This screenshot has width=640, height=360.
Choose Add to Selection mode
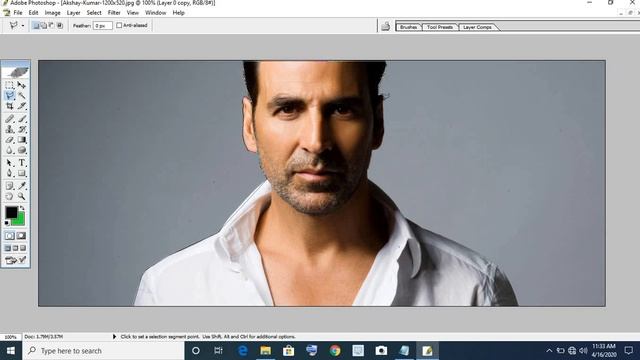(44, 26)
